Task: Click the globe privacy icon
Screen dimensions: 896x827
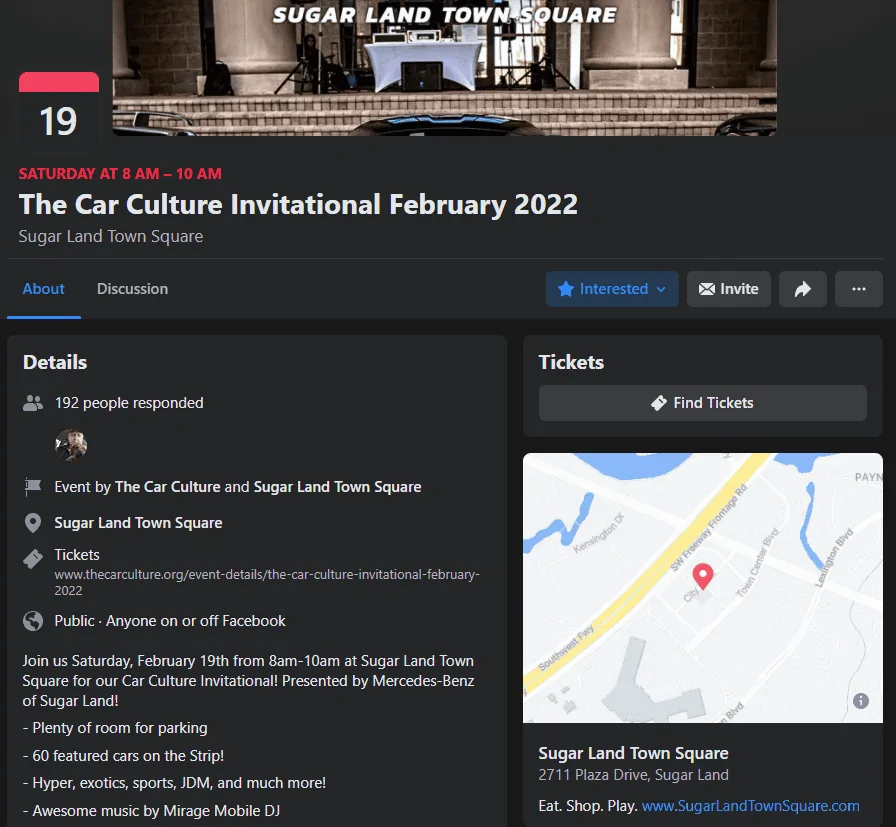Action: click(33, 621)
